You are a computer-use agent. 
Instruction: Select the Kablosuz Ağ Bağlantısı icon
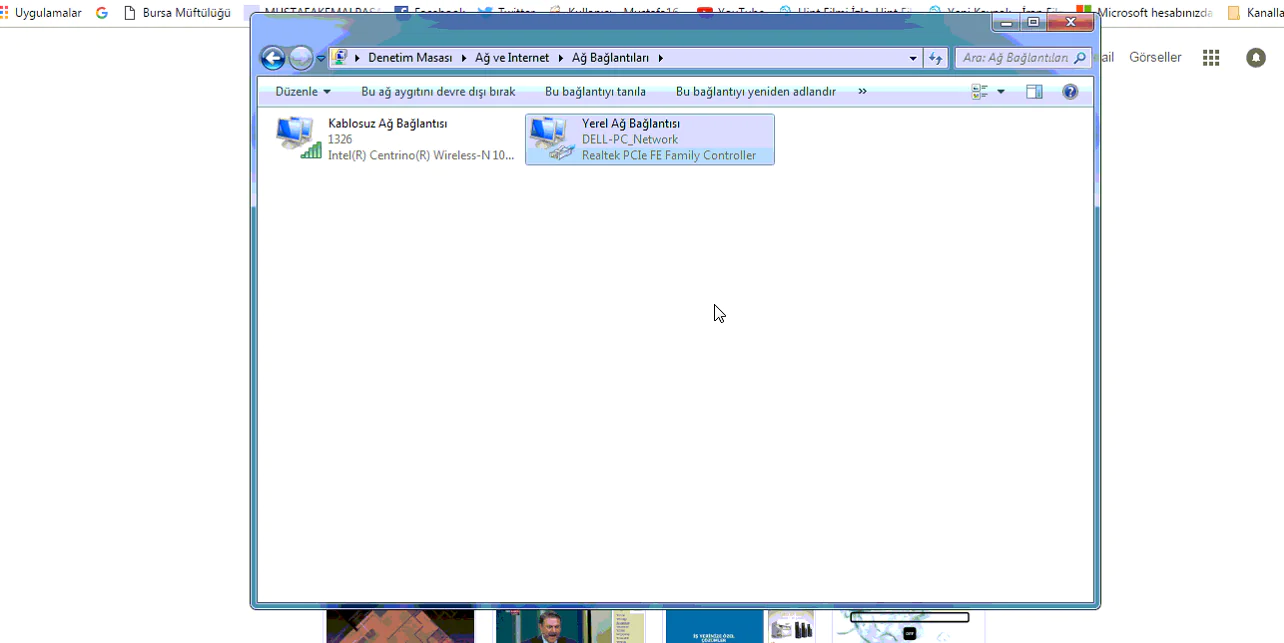click(x=299, y=138)
